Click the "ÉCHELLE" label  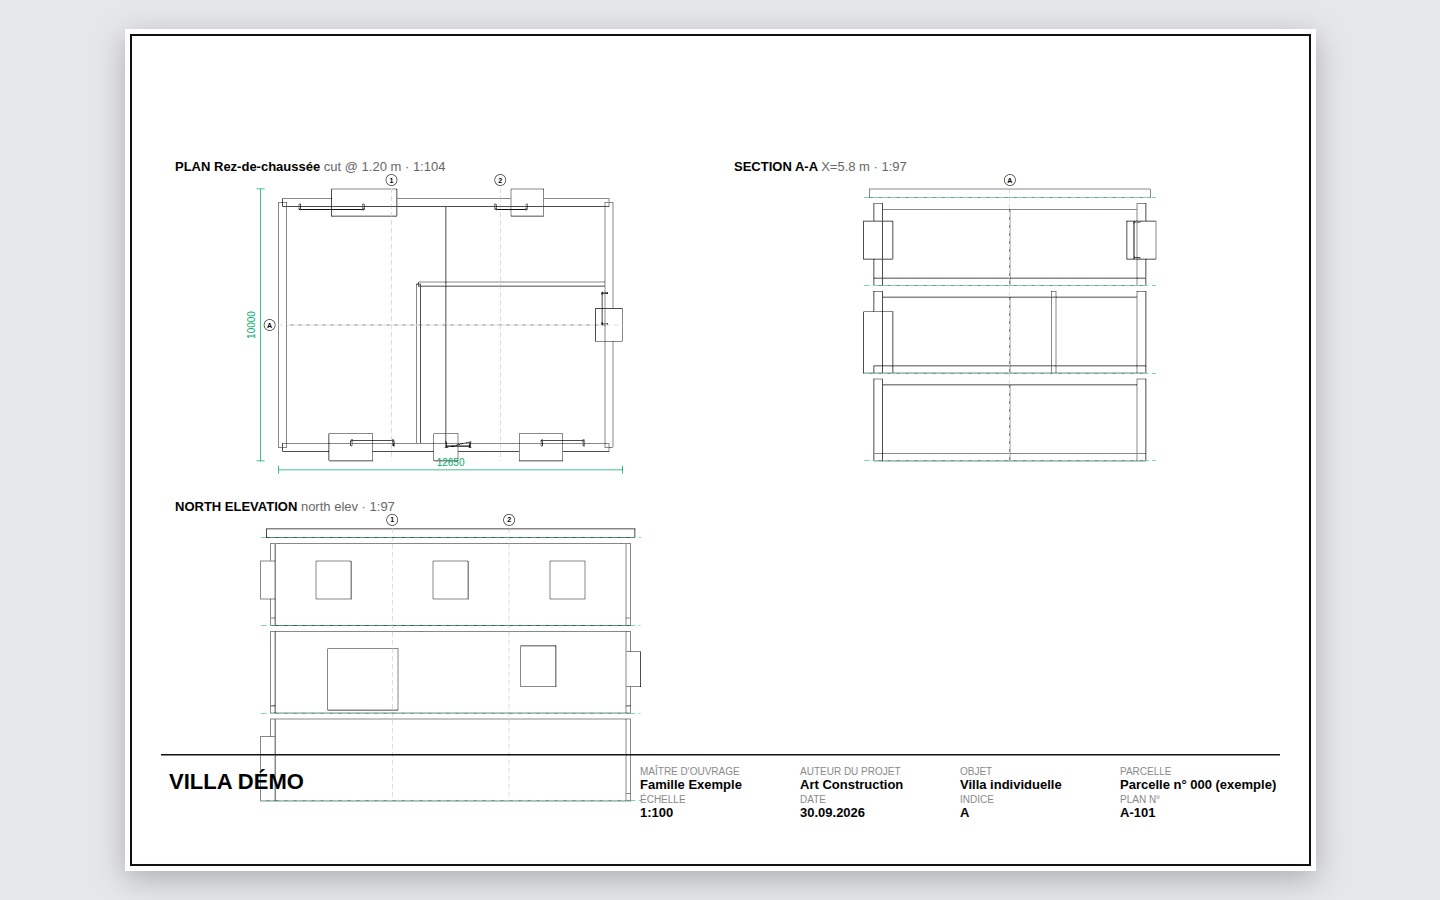[663, 799]
